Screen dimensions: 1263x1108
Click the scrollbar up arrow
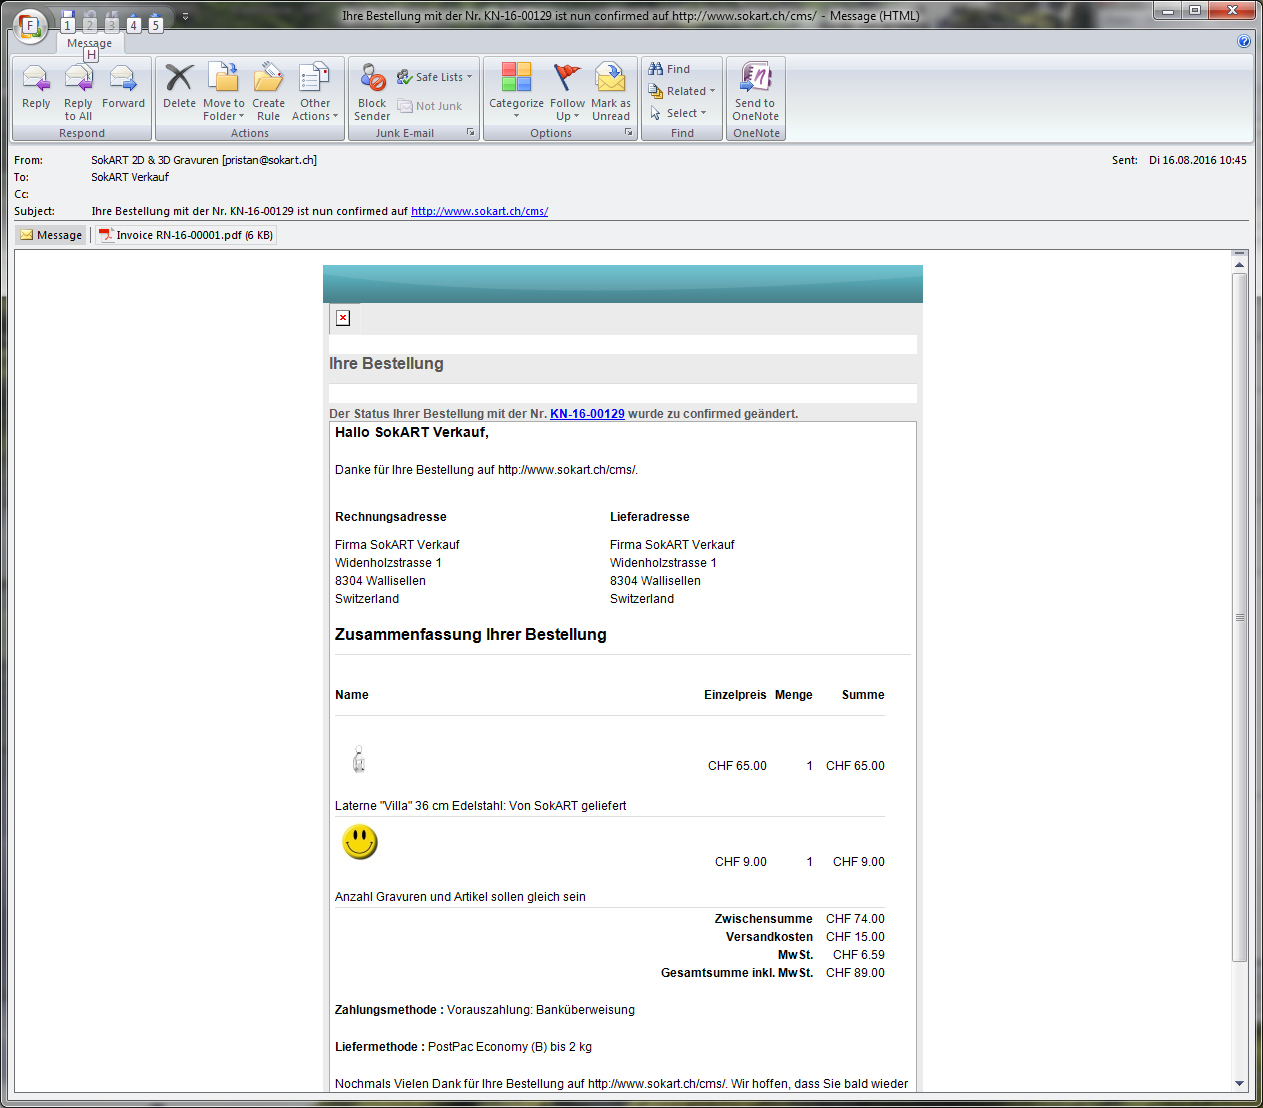1239,264
